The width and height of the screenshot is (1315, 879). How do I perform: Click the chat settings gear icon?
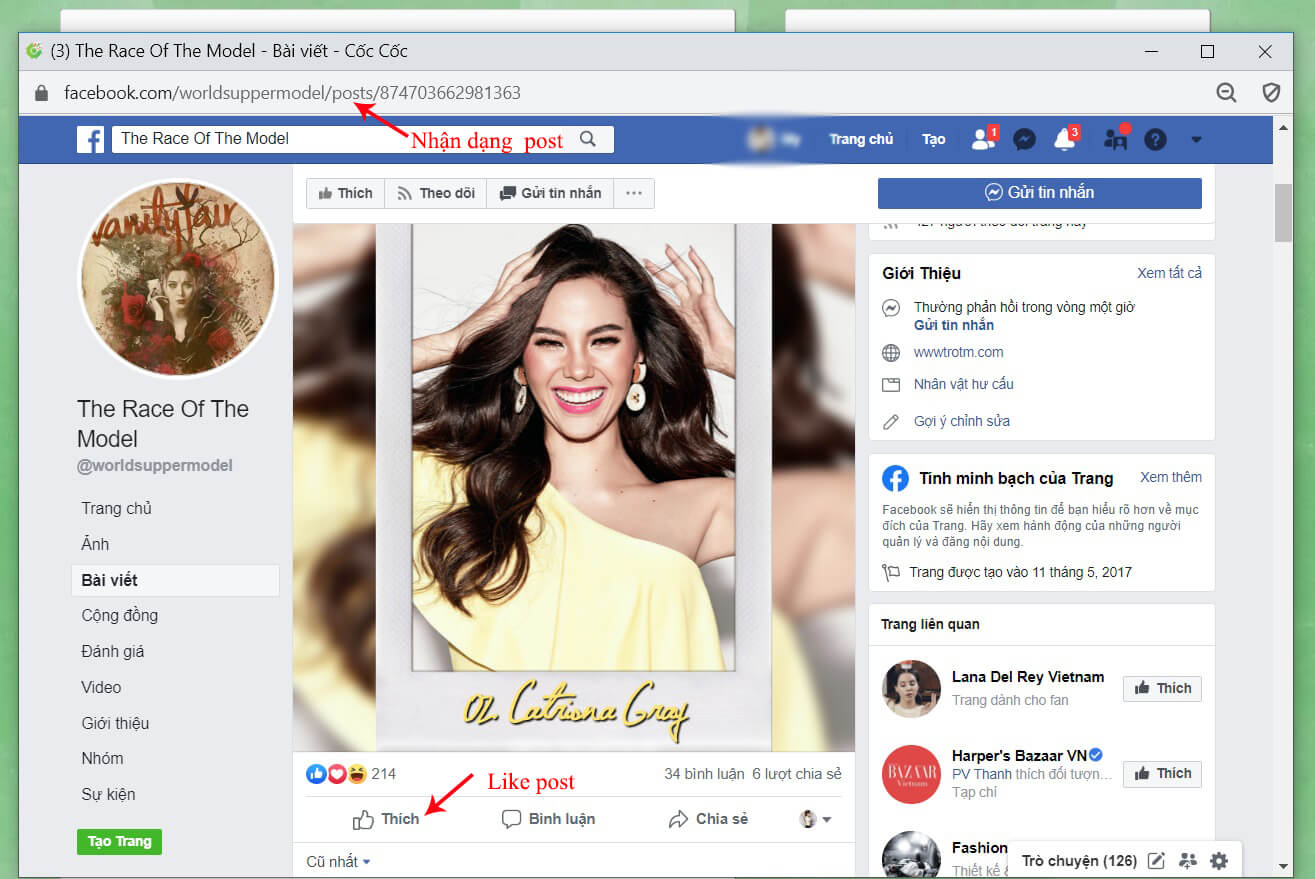point(1219,860)
